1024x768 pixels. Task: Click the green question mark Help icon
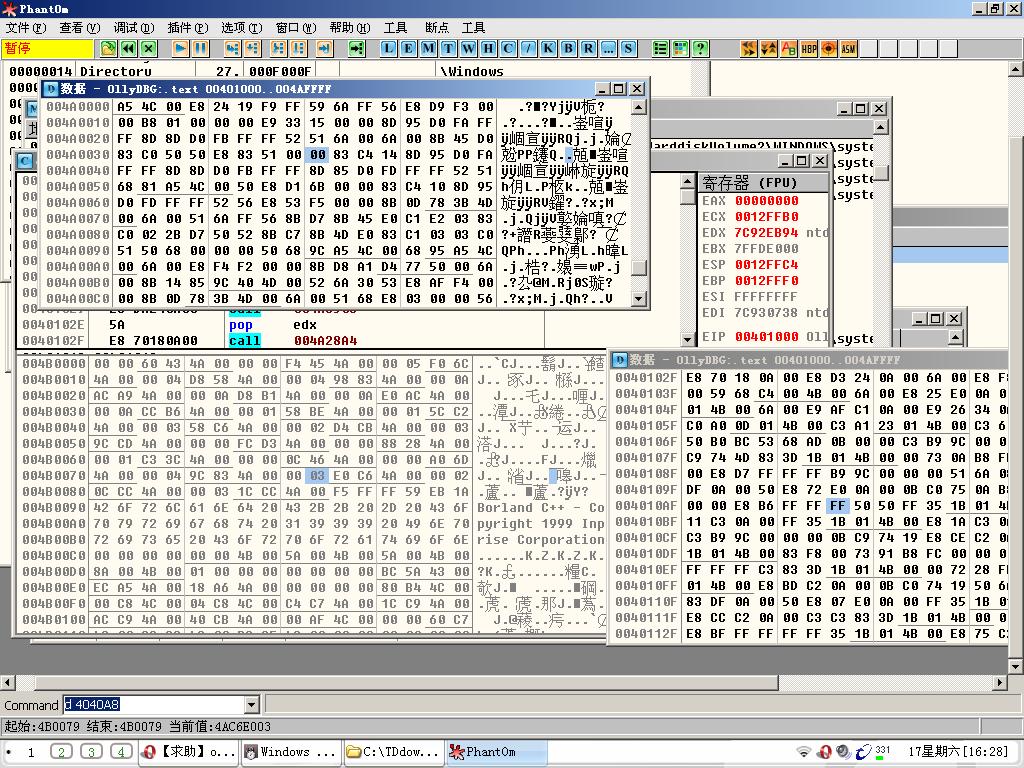pyautogui.click(x=700, y=48)
